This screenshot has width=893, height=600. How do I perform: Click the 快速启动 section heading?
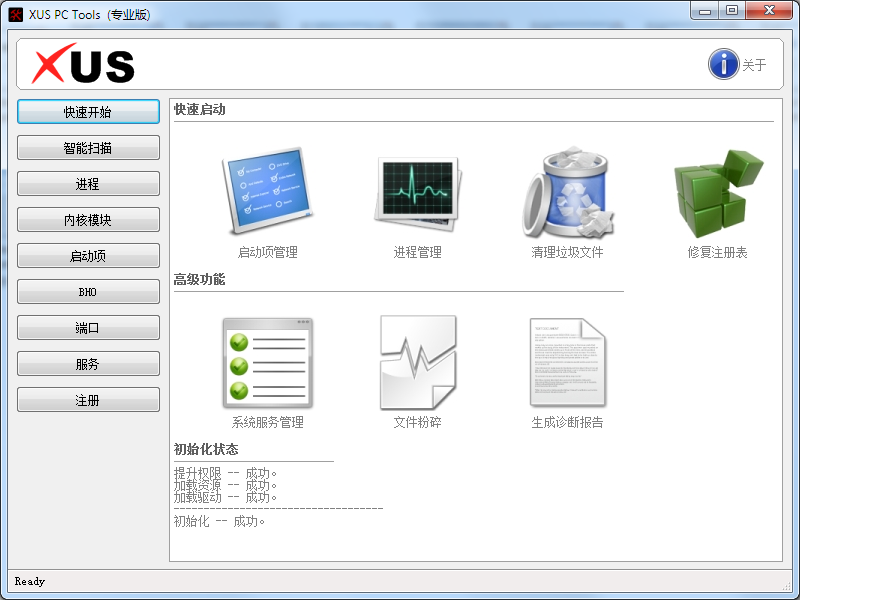200,109
